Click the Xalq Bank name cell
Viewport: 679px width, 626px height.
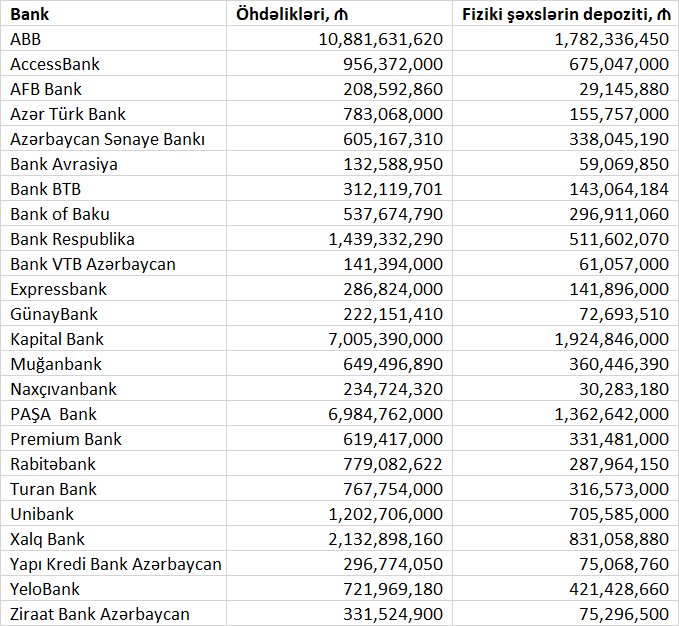[x=113, y=539]
